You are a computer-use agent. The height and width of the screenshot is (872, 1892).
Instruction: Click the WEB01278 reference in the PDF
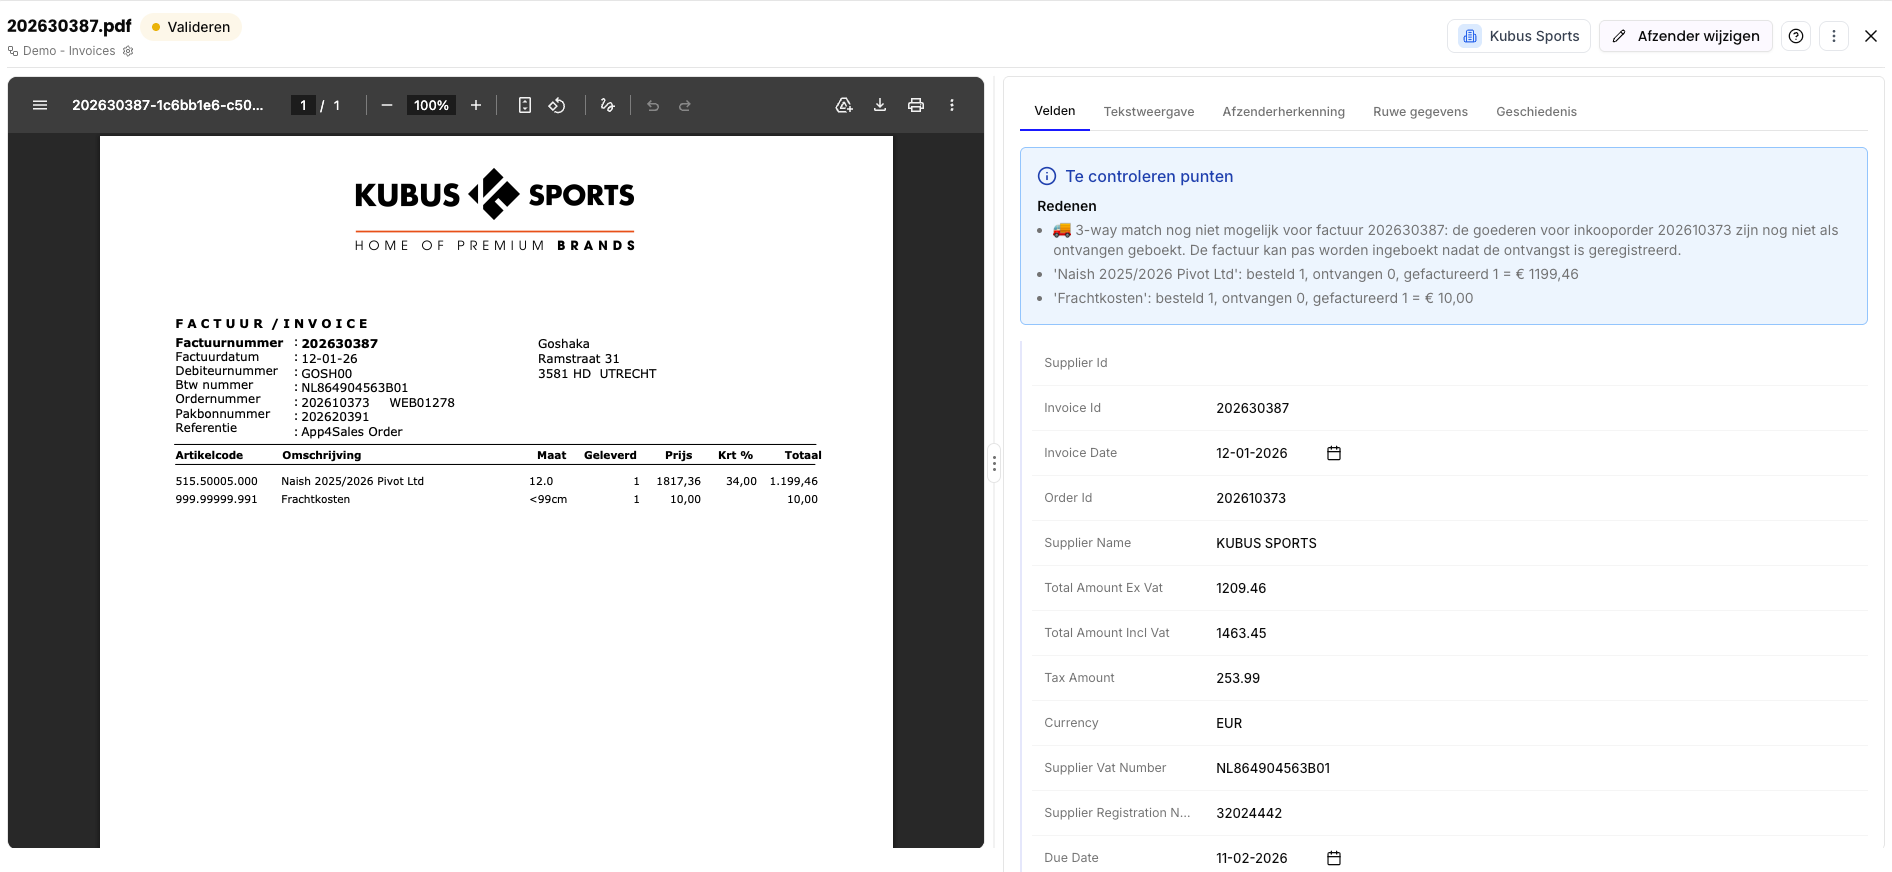pyautogui.click(x=422, y=403)
